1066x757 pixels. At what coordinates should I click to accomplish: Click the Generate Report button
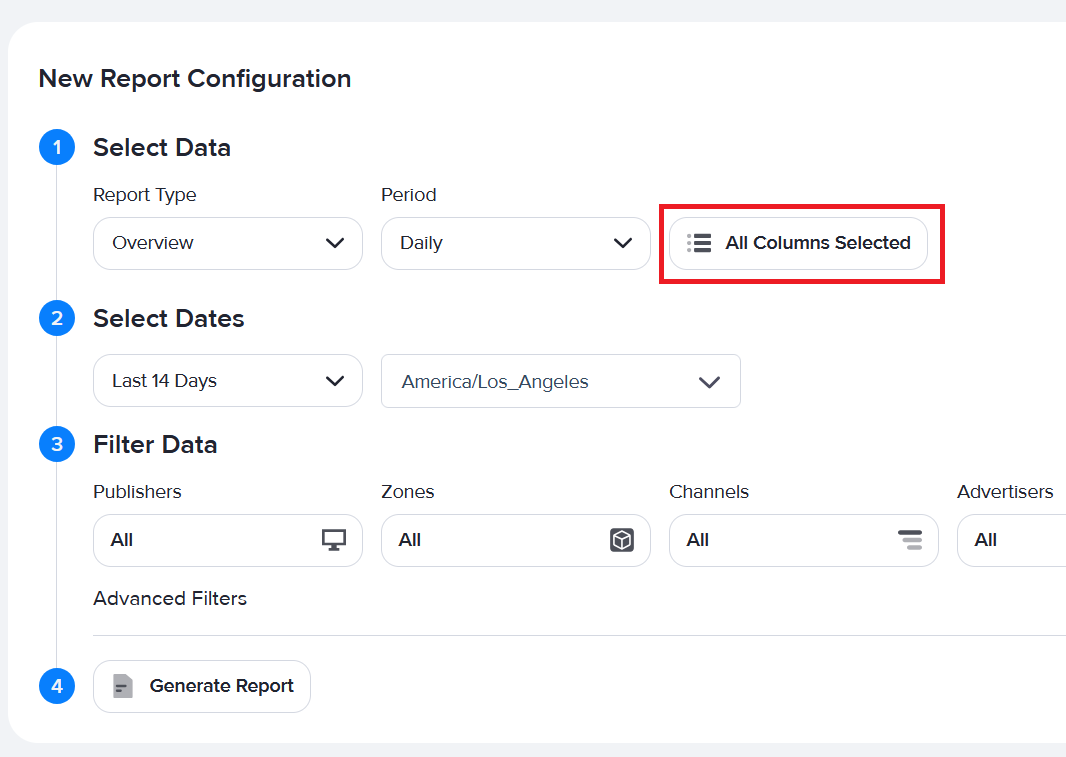coord(202,686)
